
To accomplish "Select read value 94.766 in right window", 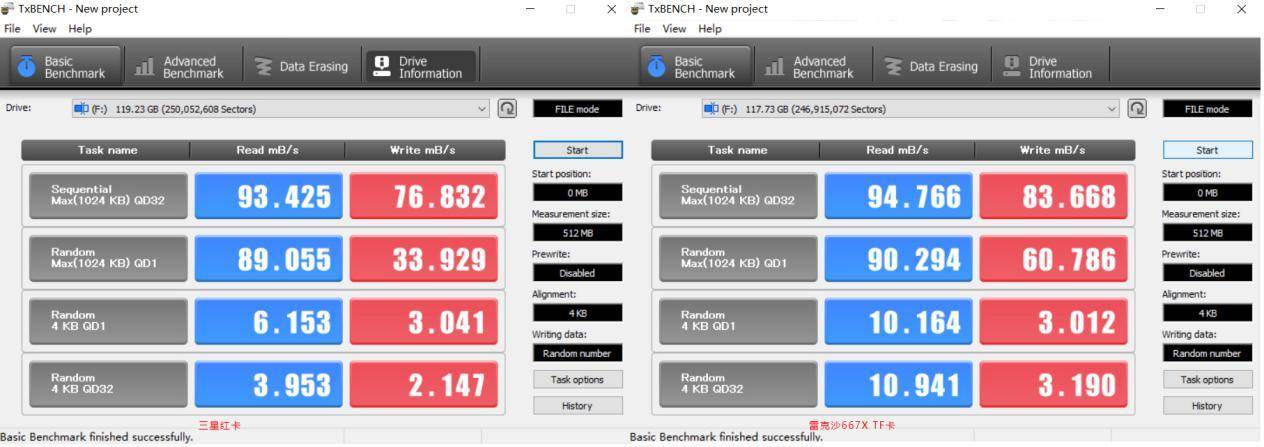I will click(900, 196).
